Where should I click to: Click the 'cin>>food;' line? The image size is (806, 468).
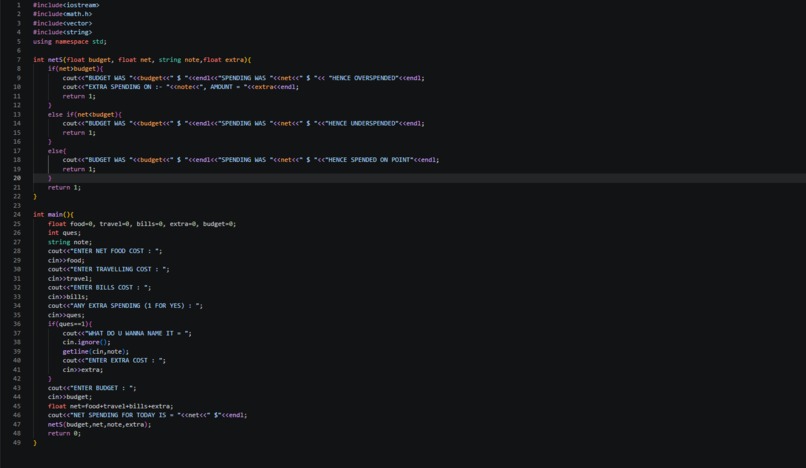pos(66,260)
